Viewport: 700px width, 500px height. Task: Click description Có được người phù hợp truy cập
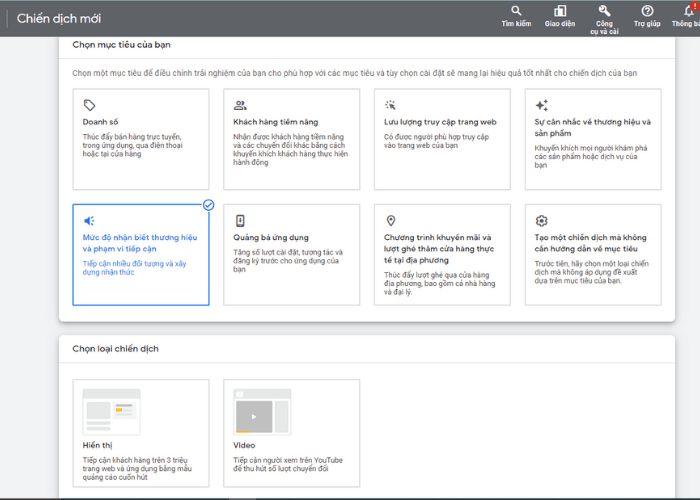(x=437, y=141)
